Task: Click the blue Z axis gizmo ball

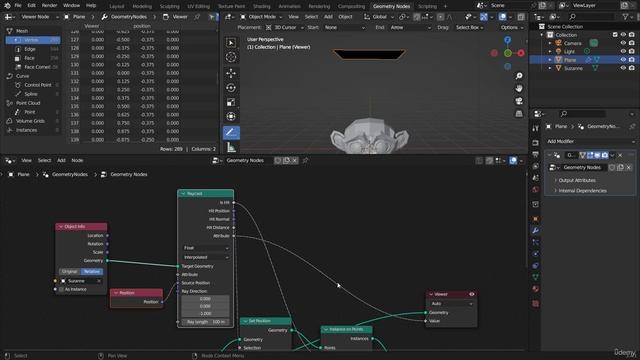Action: (x=507, y=40)
